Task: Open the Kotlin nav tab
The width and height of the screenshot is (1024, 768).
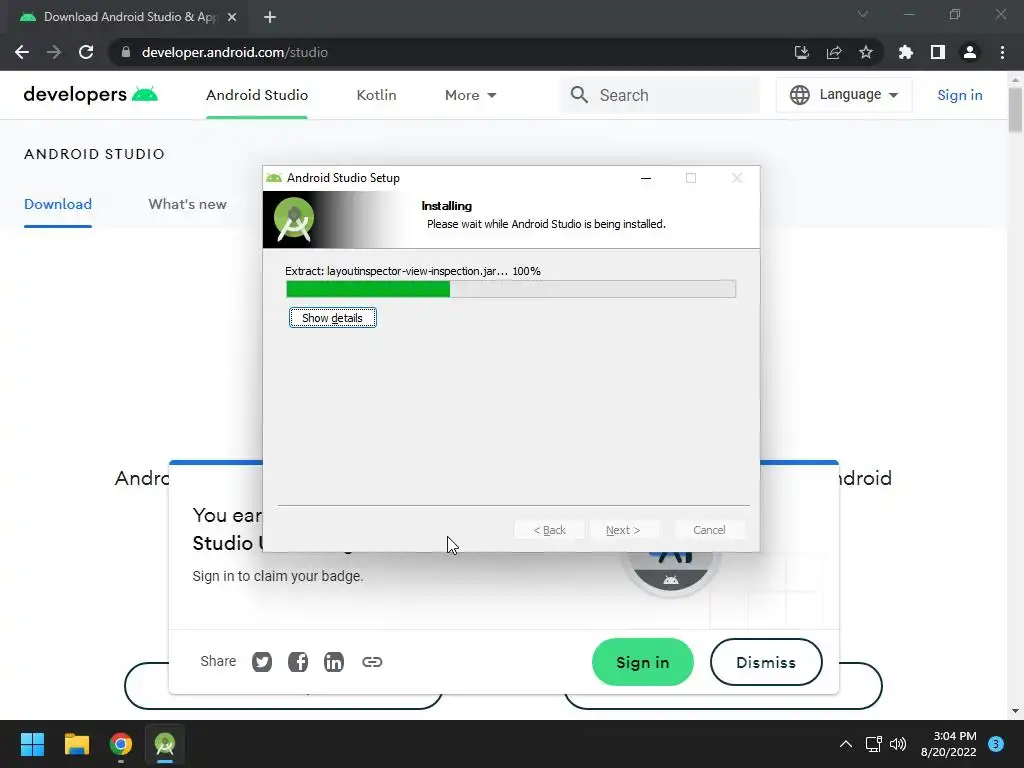Action: coord(376,95)
